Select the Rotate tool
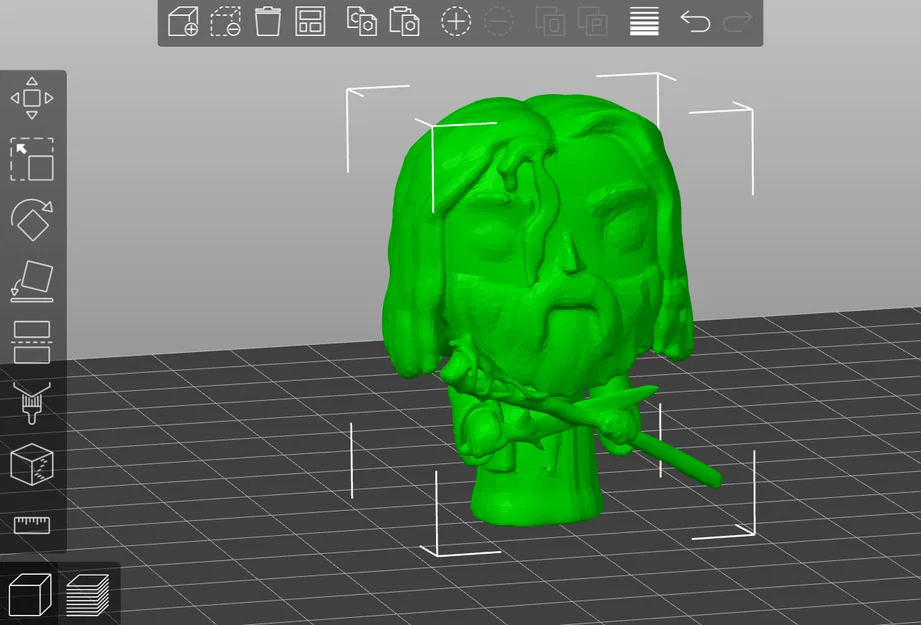 (32, 220)
